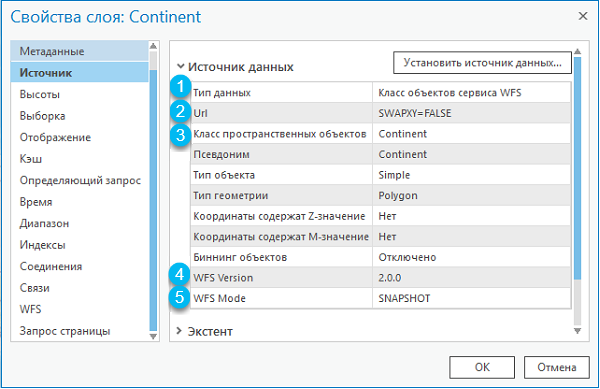Click the sidebar scroll down arrow
This screenshot has width=600, height=389.
153,337
